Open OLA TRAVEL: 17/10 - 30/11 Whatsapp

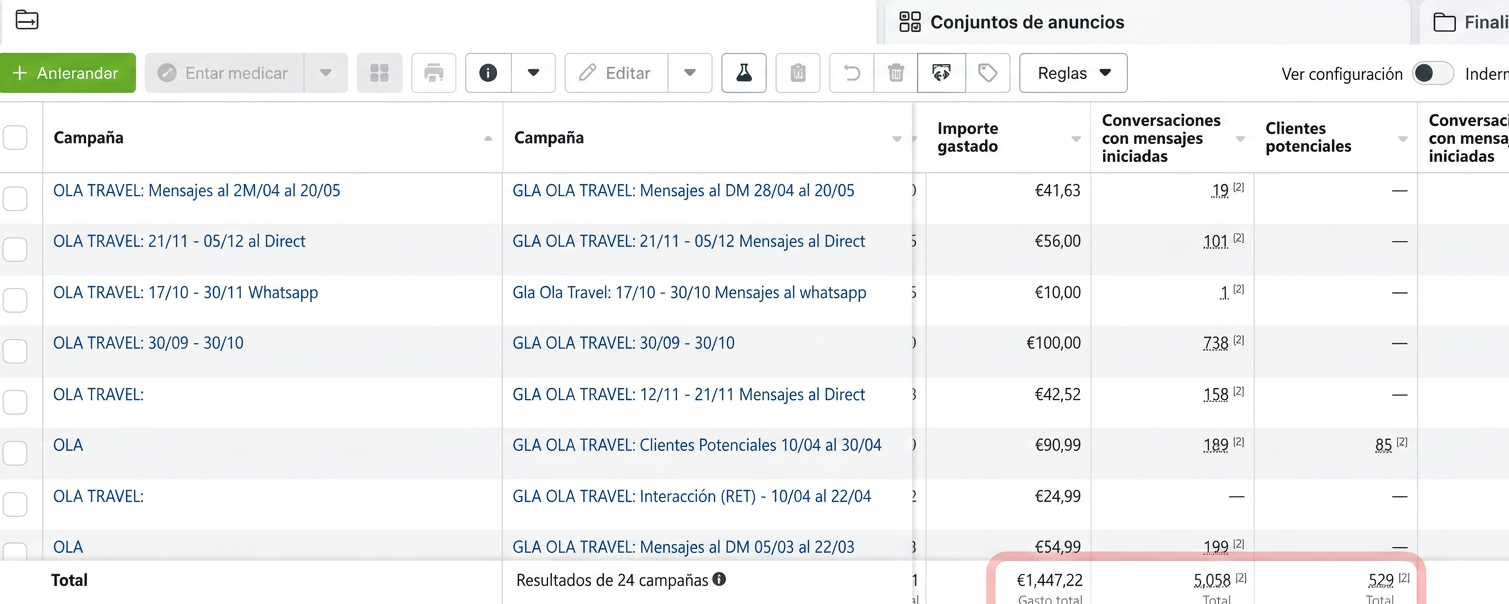coord(185,292)
